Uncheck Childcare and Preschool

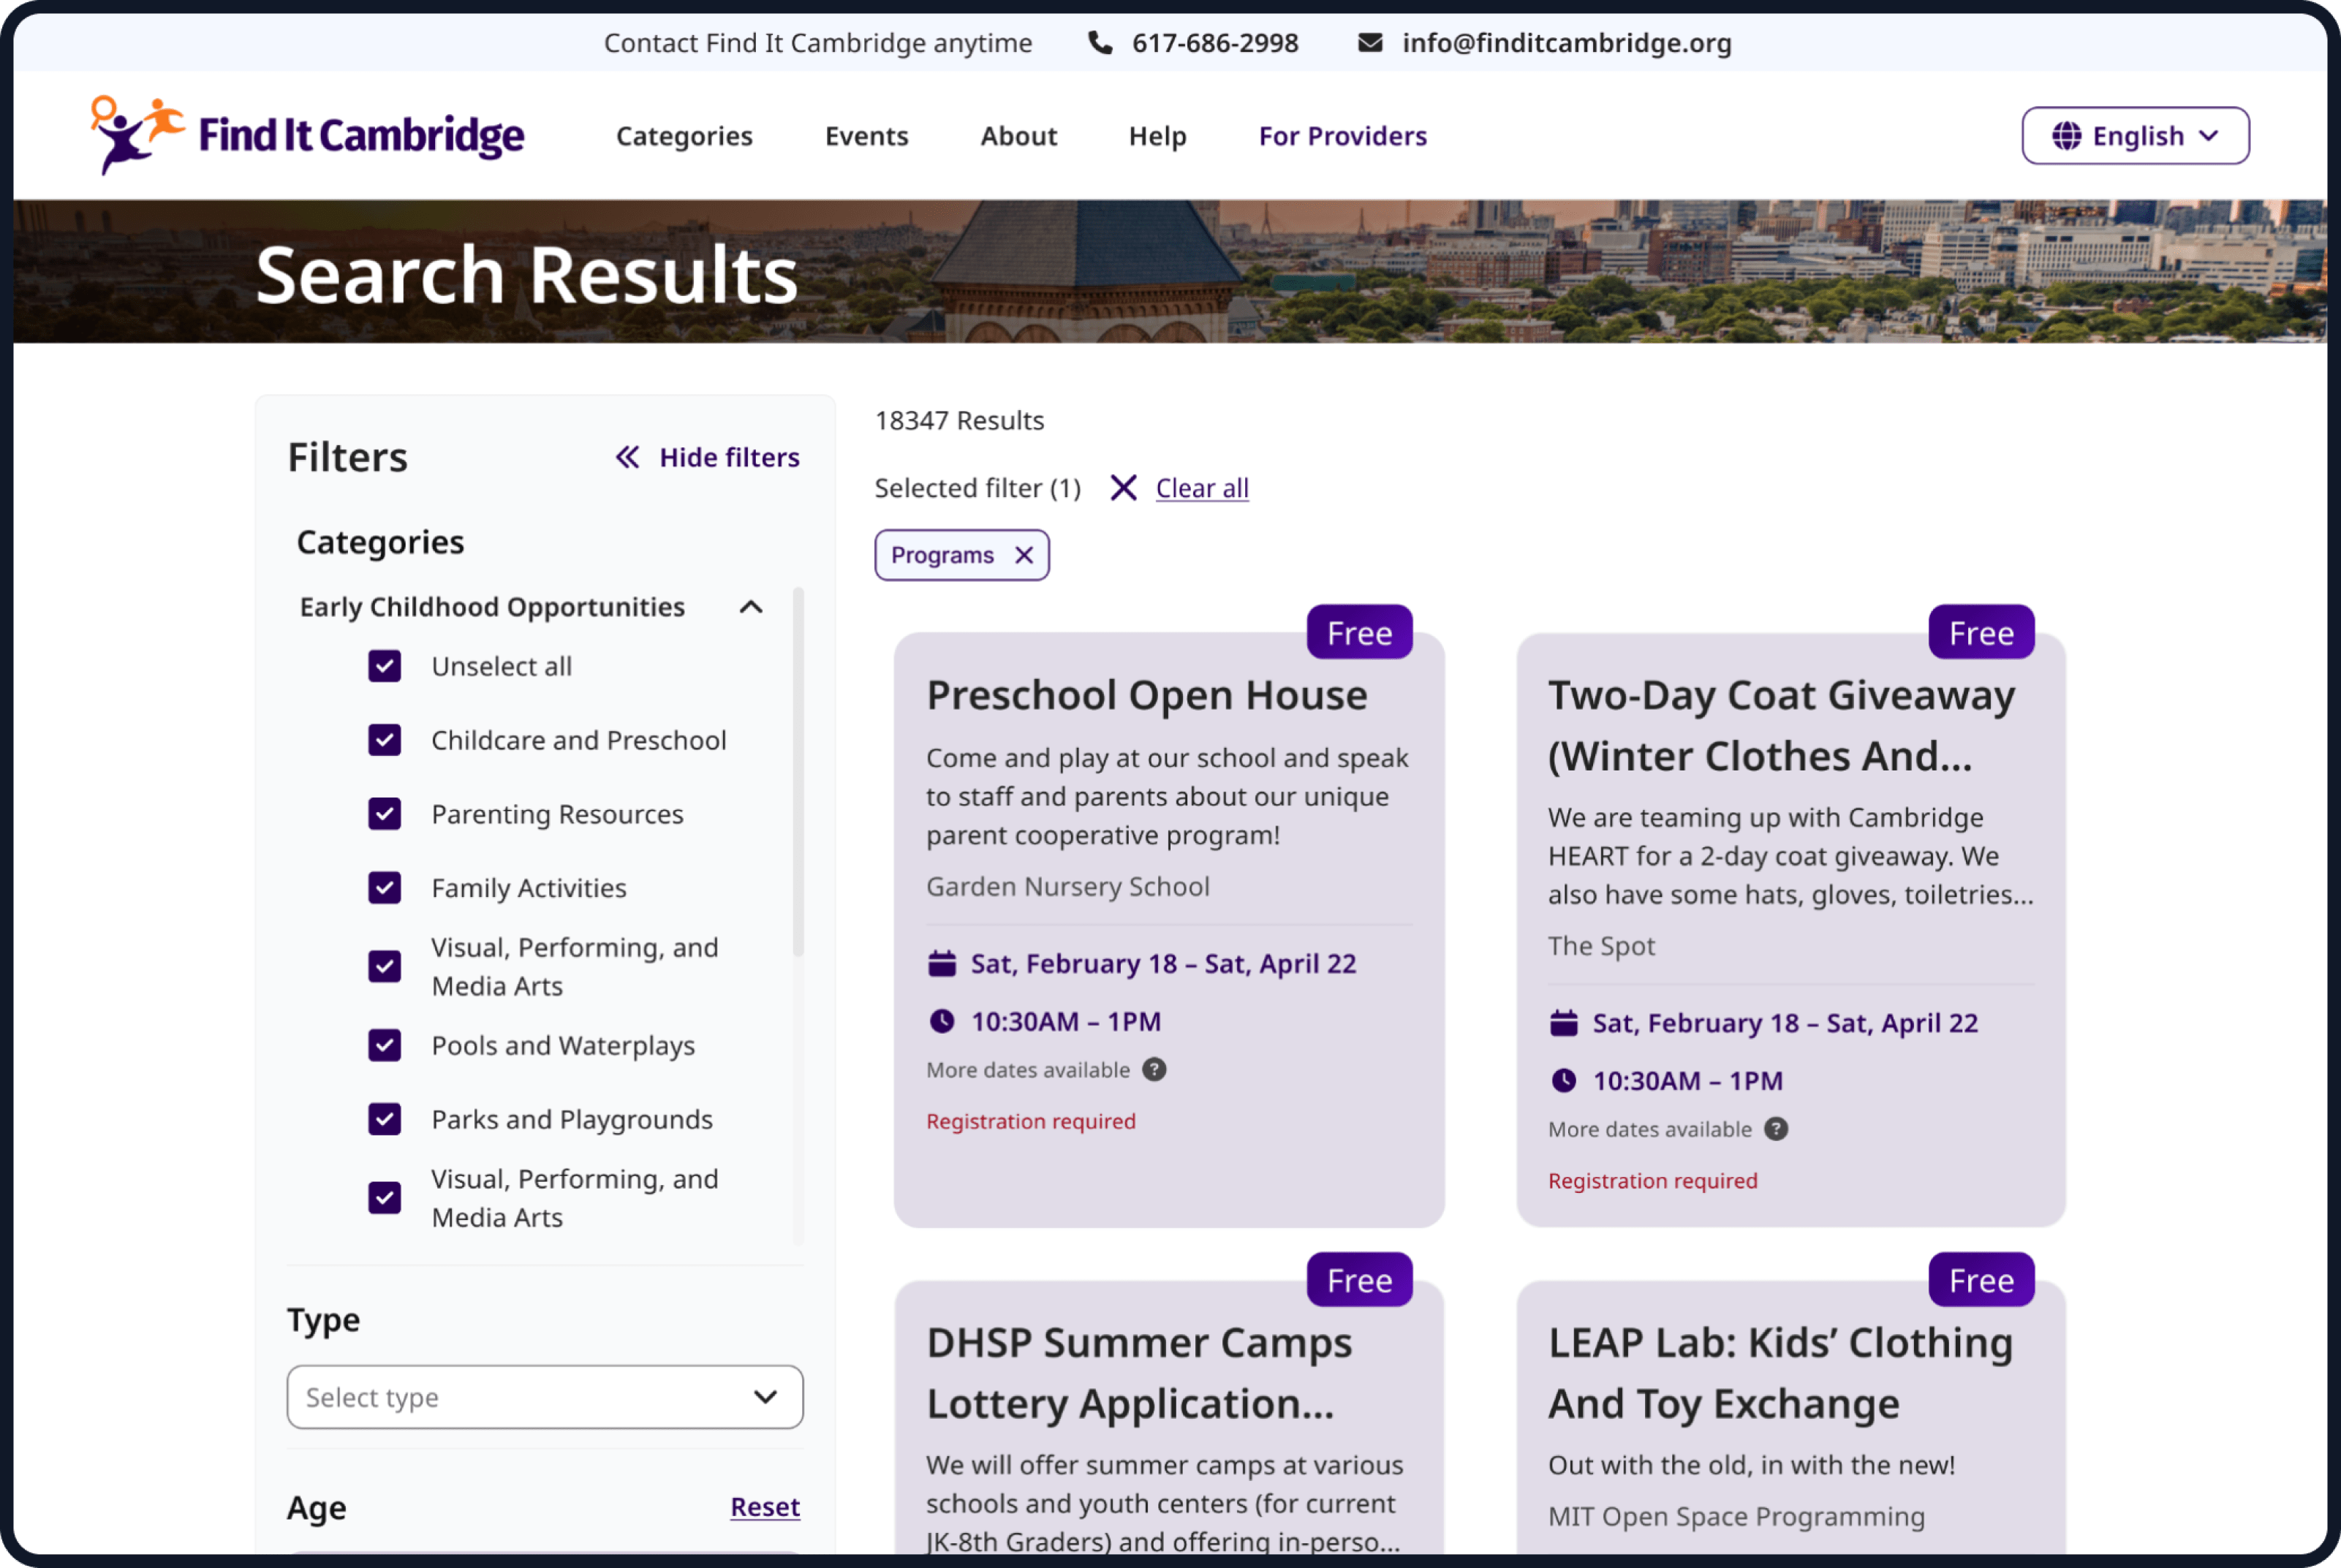385,740
